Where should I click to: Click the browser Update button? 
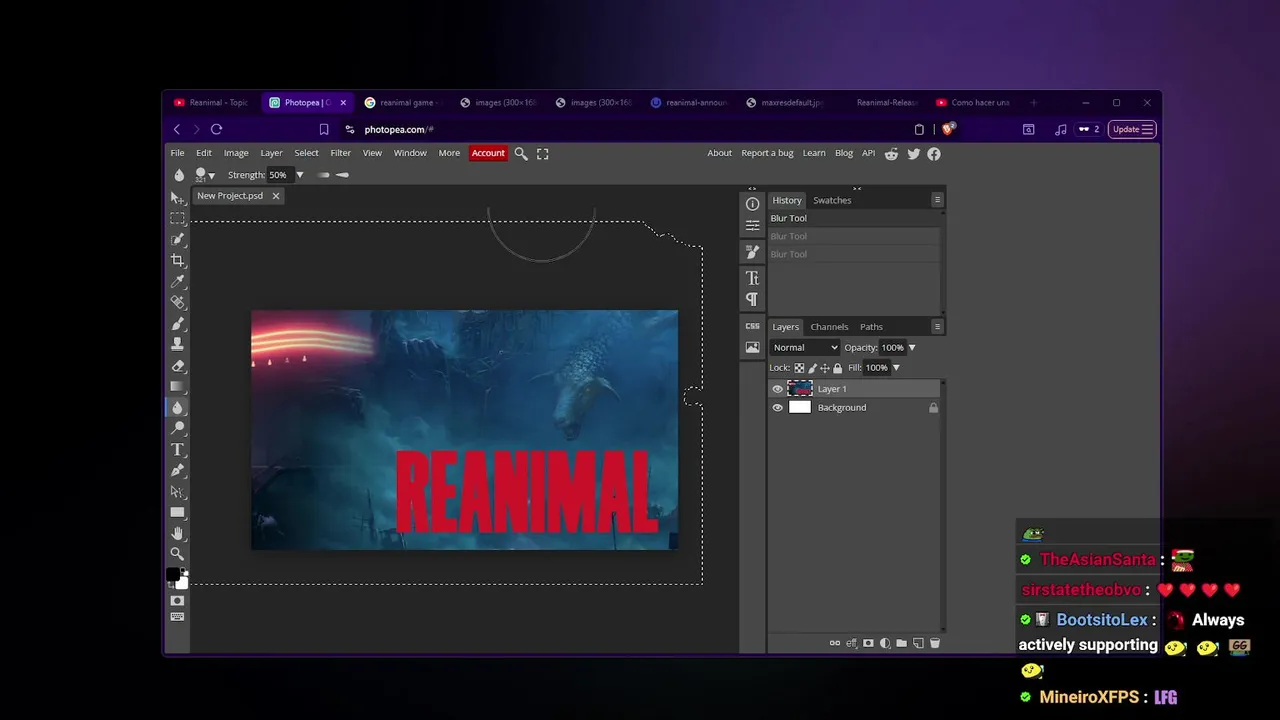tap(1132, 129)
